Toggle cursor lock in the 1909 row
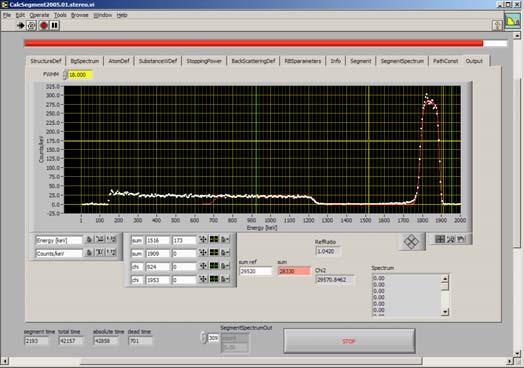Viewport: 524px width, 368px height. 225,253
